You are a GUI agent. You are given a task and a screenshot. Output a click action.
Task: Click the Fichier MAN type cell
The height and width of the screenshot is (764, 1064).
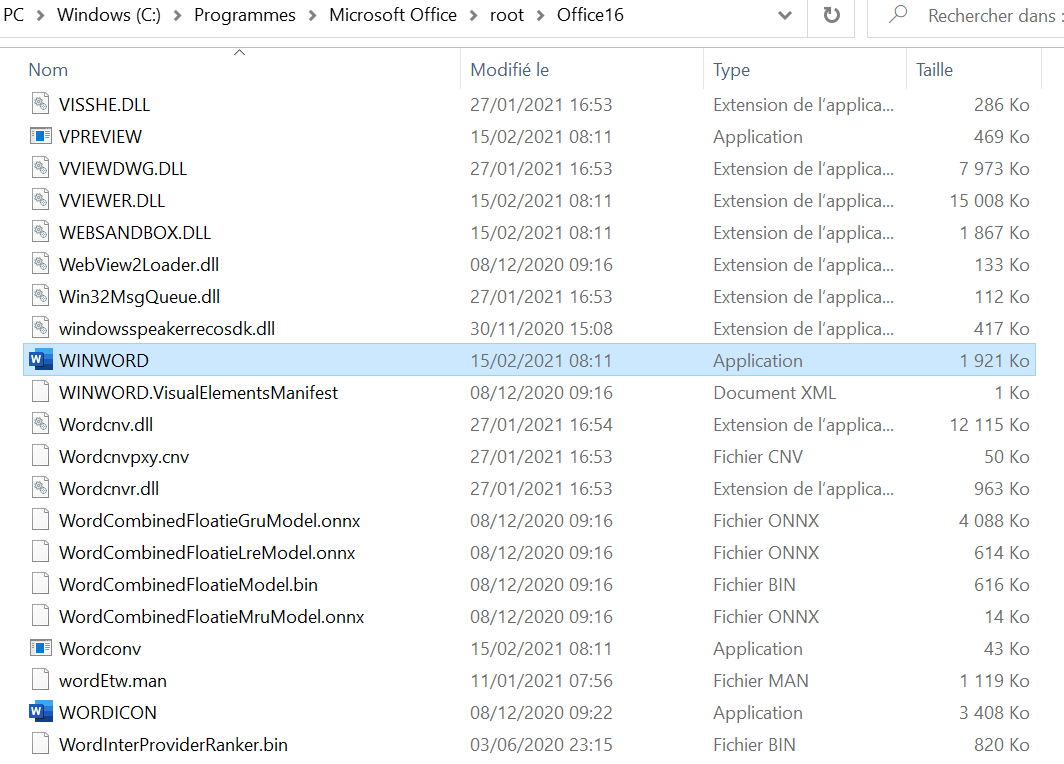pyautogui.click(x=761, y=681)
